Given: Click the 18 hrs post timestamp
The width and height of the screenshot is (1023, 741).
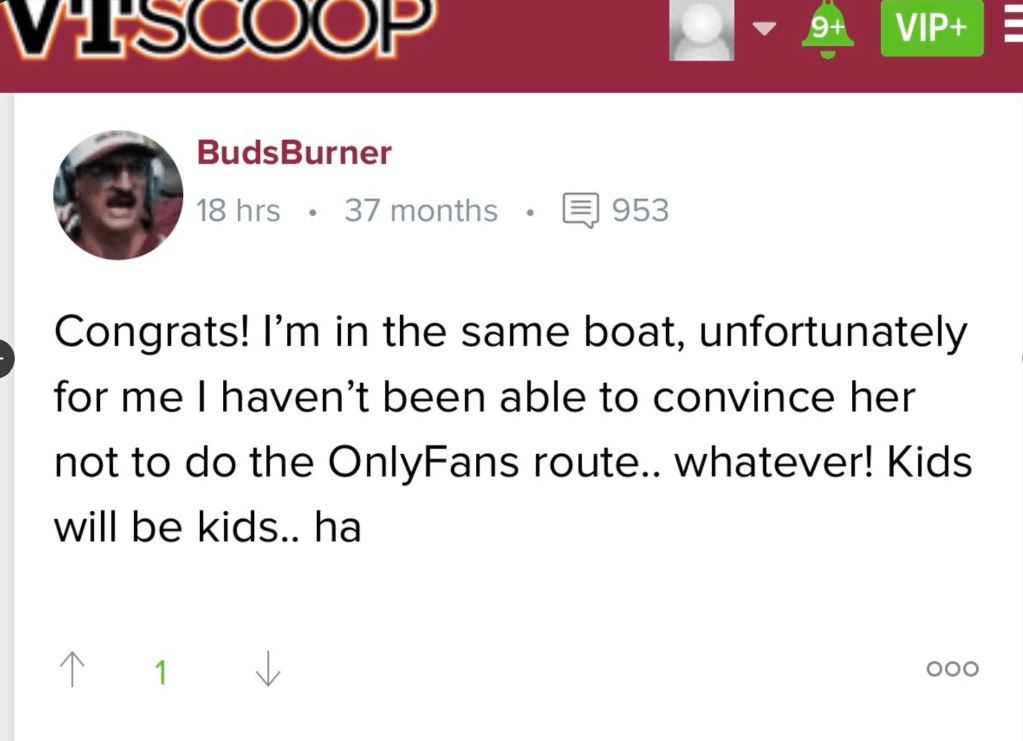Looking at the screenshot, I should (x=238, y=211).
